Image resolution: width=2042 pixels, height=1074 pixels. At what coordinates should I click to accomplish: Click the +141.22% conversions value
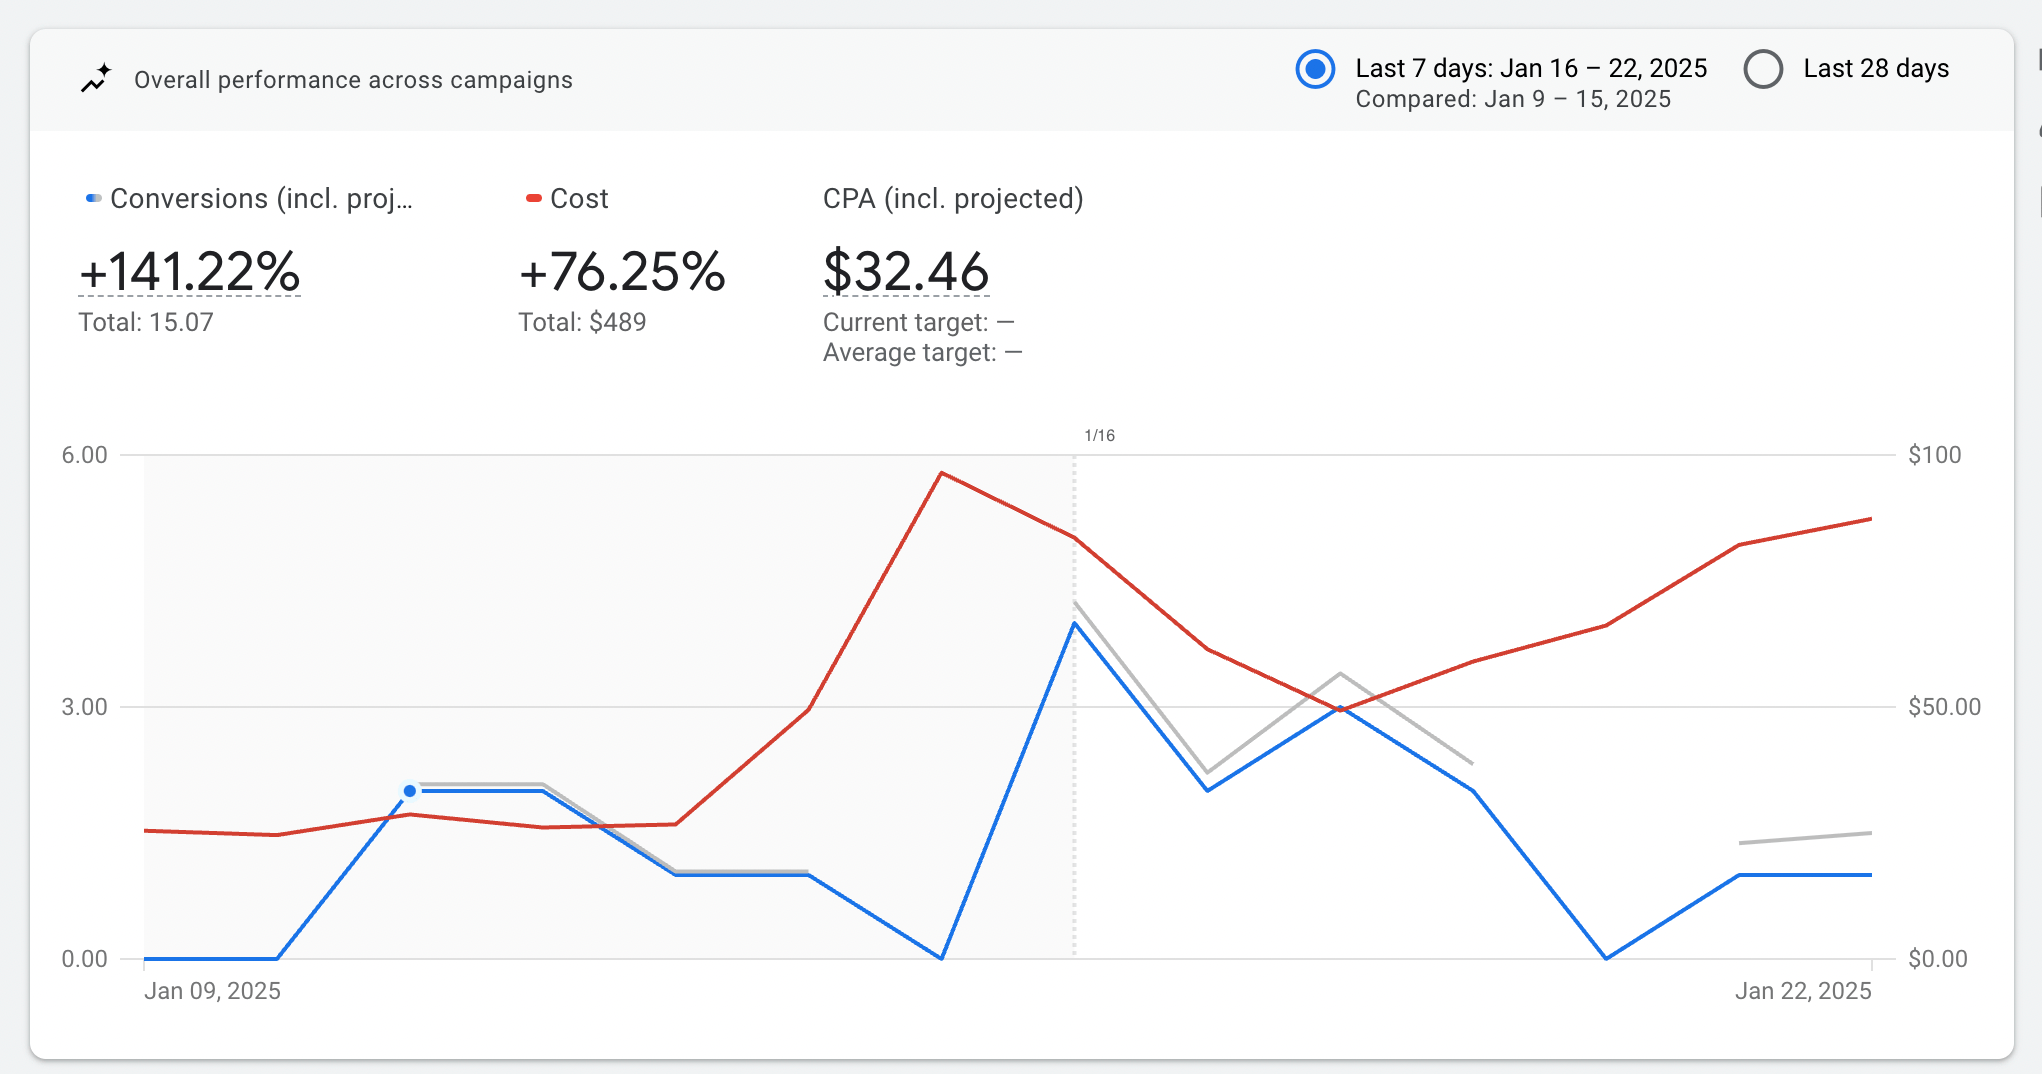(190, 271)
